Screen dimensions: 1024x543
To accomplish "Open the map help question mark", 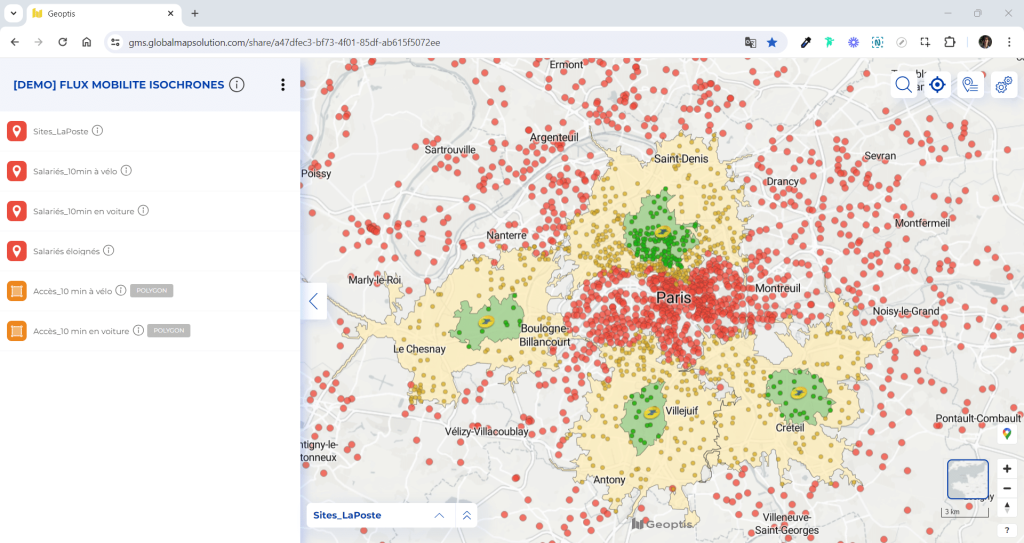I will [x=1006, y=530].
